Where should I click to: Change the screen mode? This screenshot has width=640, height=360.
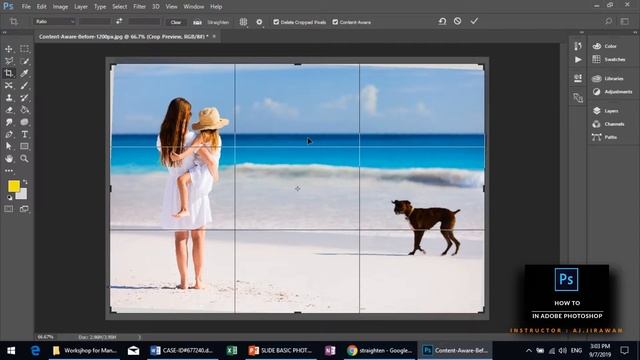[24, 209]
